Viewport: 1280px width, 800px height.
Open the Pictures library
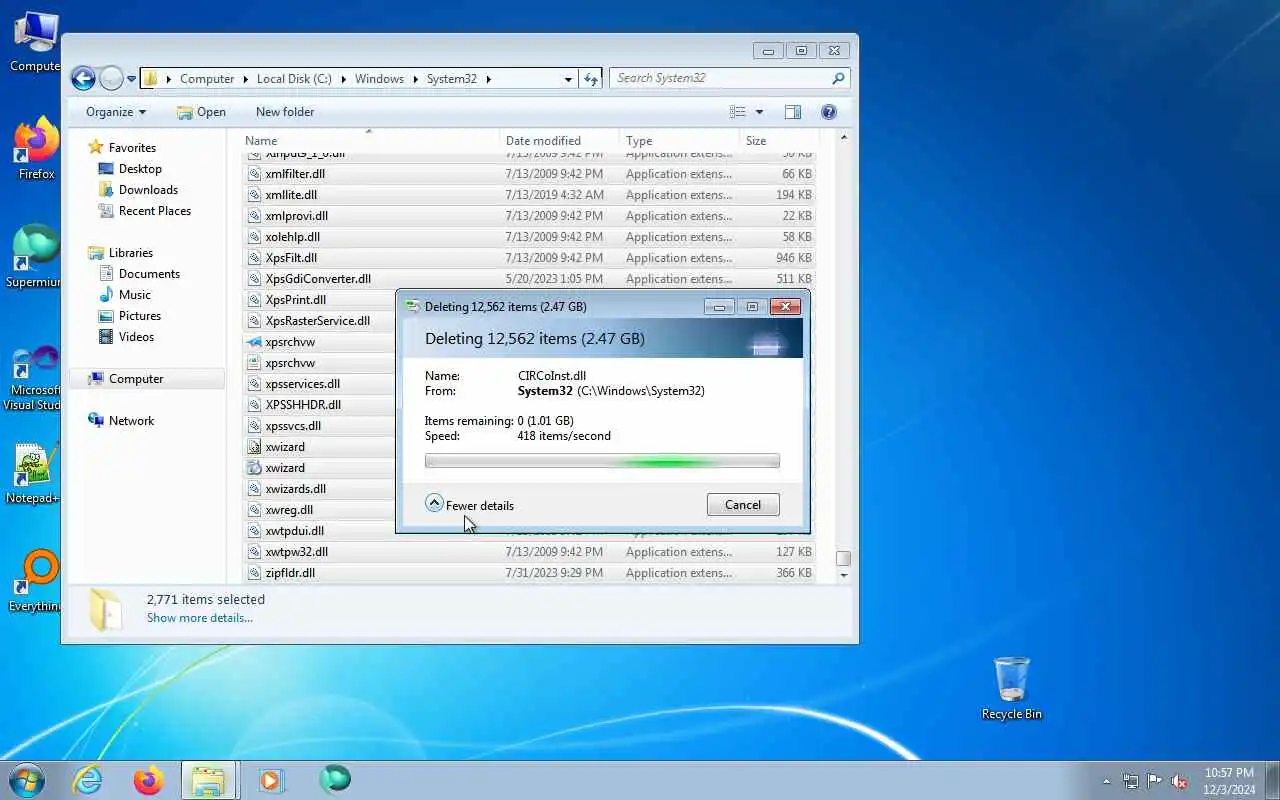(x=139, y=316)
